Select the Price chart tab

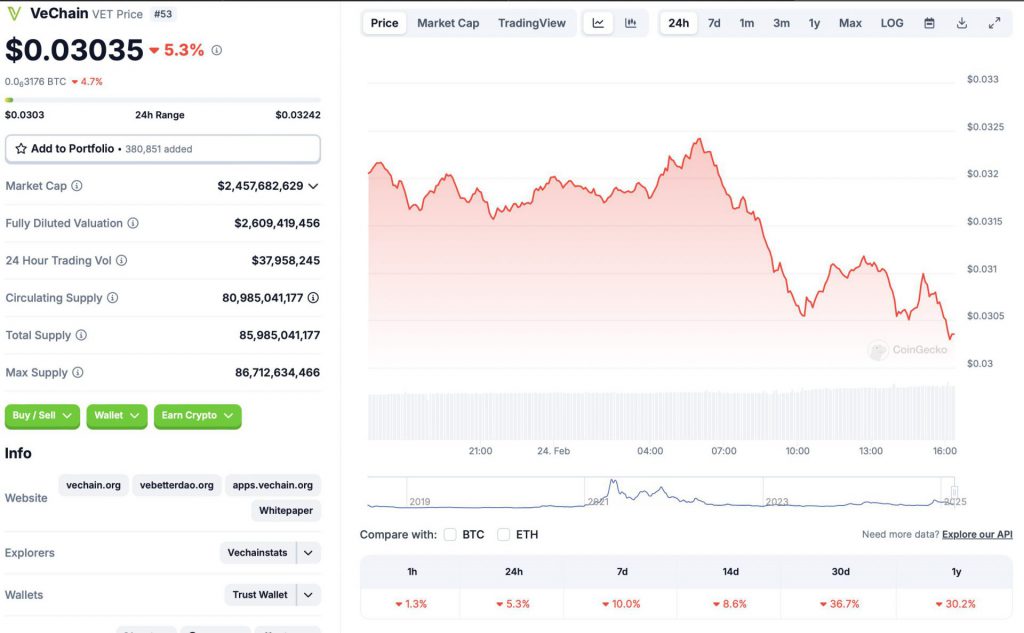coord(385,23)
